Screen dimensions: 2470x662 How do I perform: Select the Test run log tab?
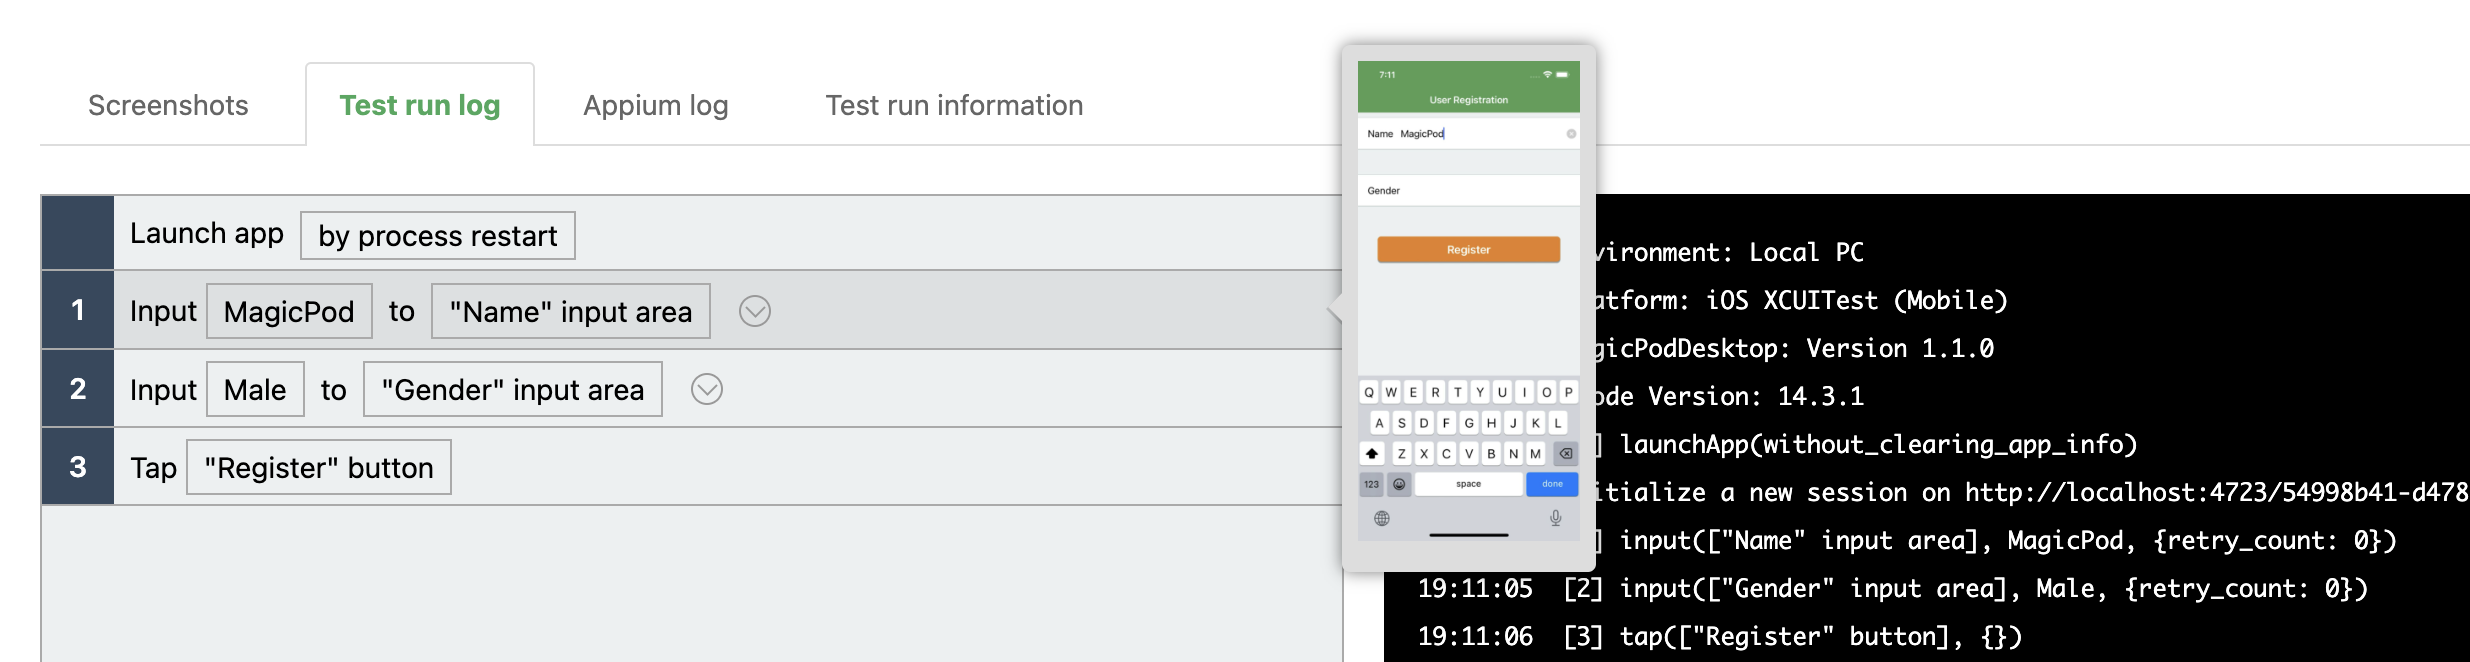tap(420, 105)
